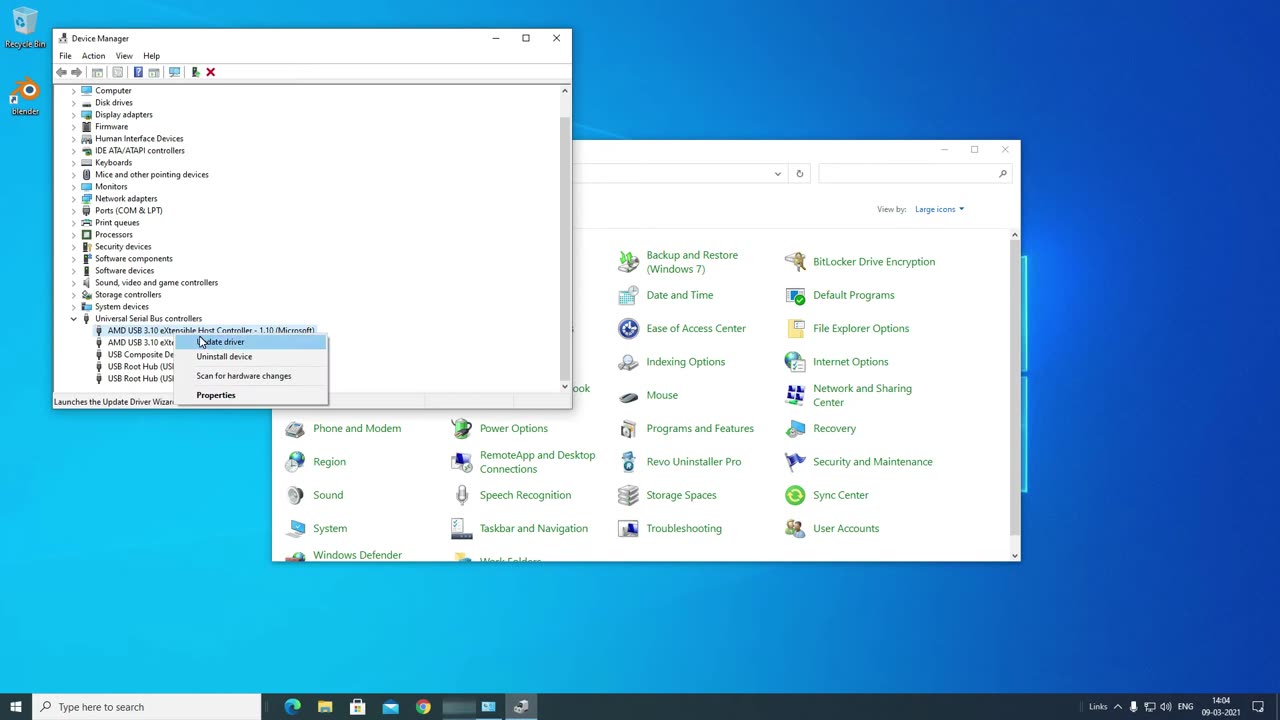This screenshot has width=1280, height=720.
Task: Select the USB Composite Device entry
Action: pos(140,354)
